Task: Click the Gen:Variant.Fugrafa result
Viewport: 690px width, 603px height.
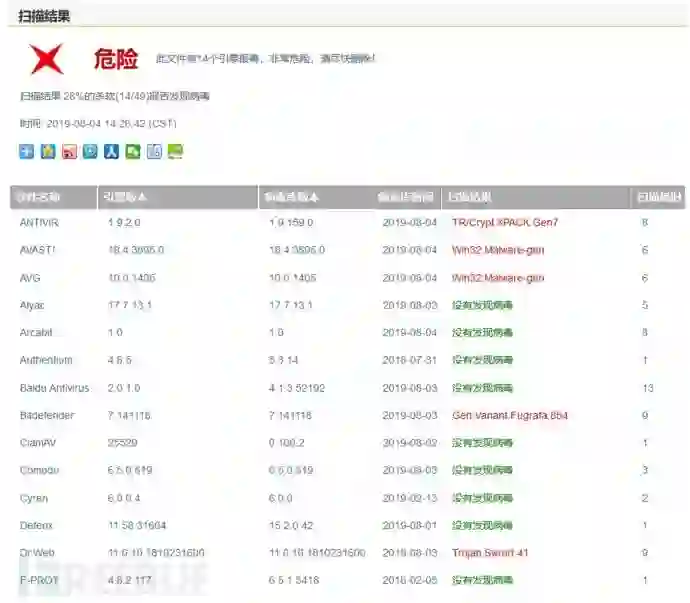Action: coord(510,415)
